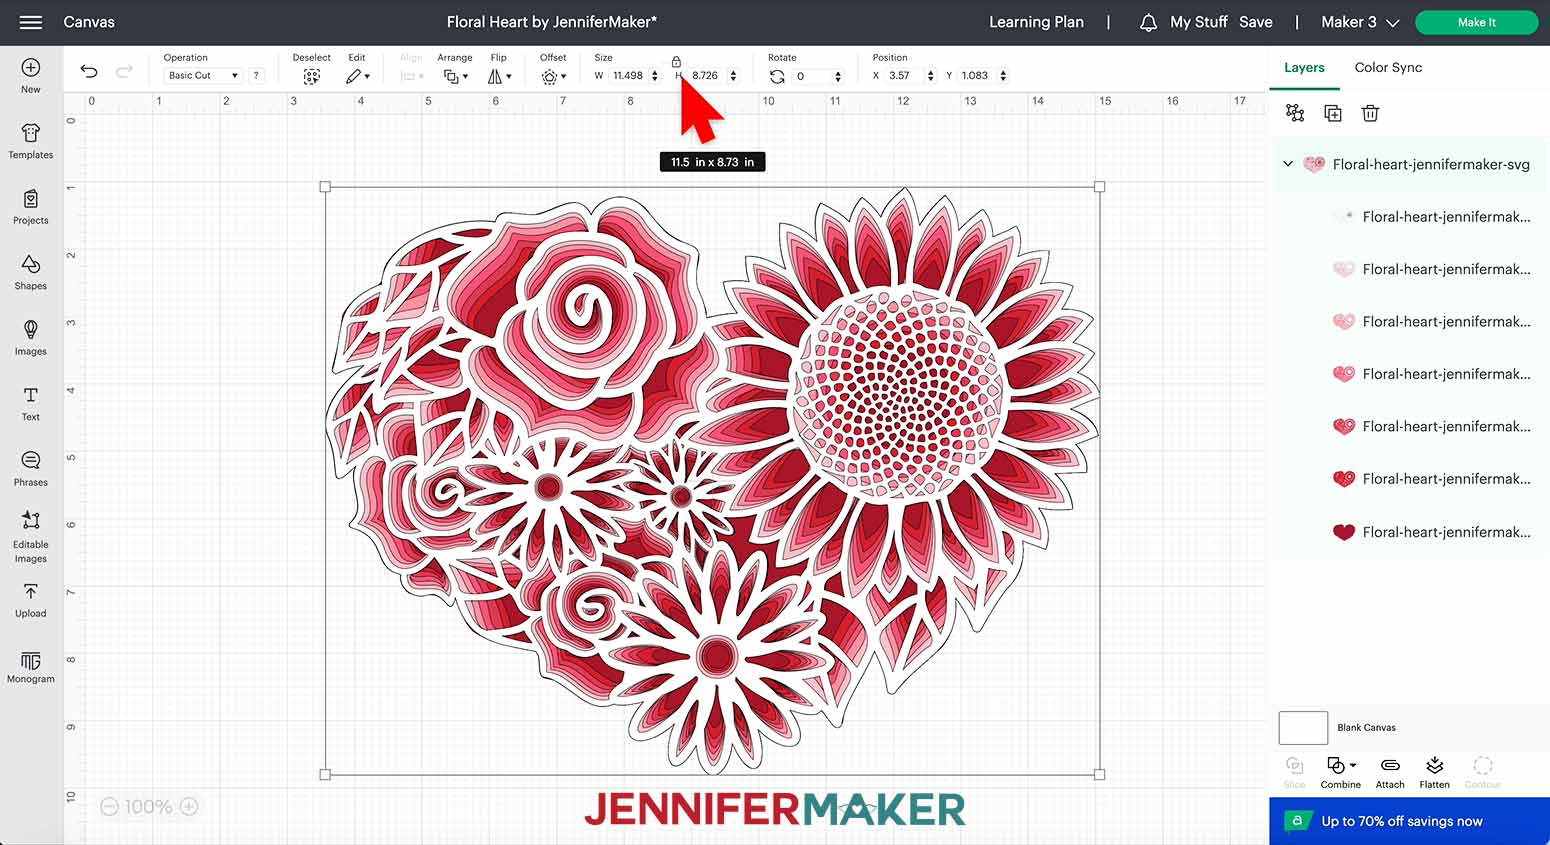Open the Maker 3 machine dropdown
This screenshot has height=845, width=1550.
click(x=1360, y=22)
